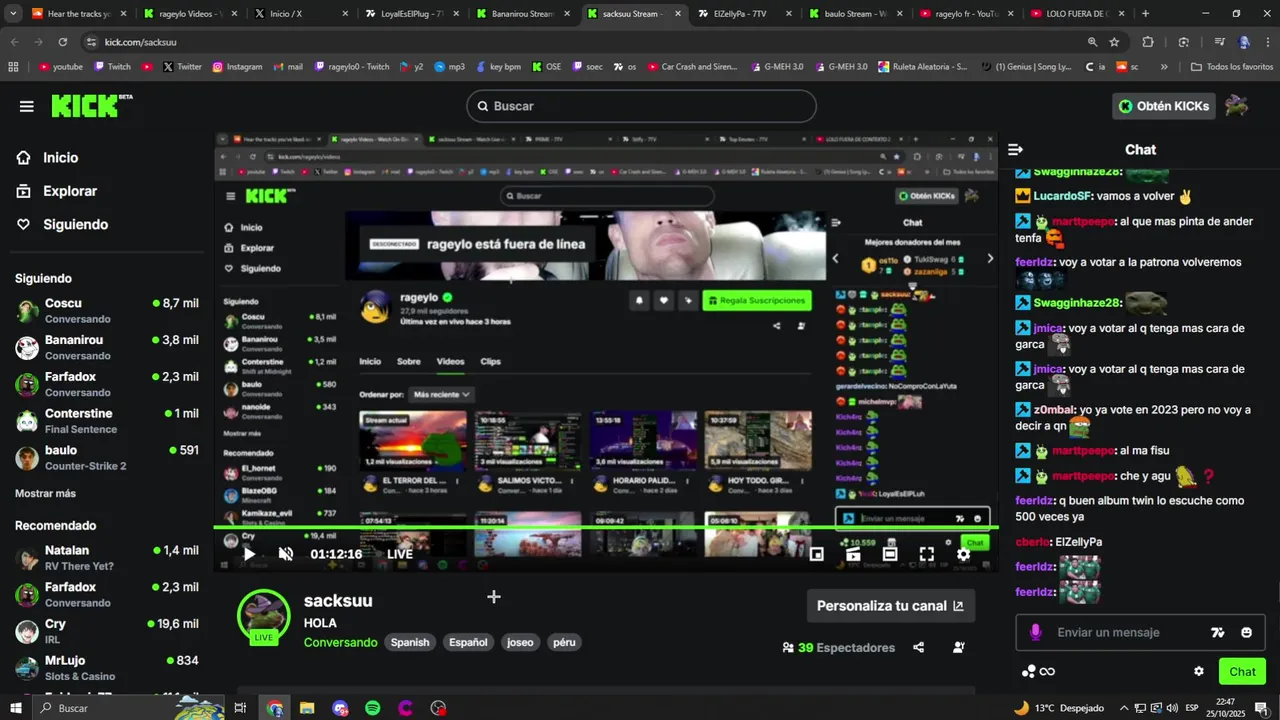Open video player settings gear
Image resolution: width=1280 pixels, height=720 pixels.
pyautogui.click(x=963, y=554)
